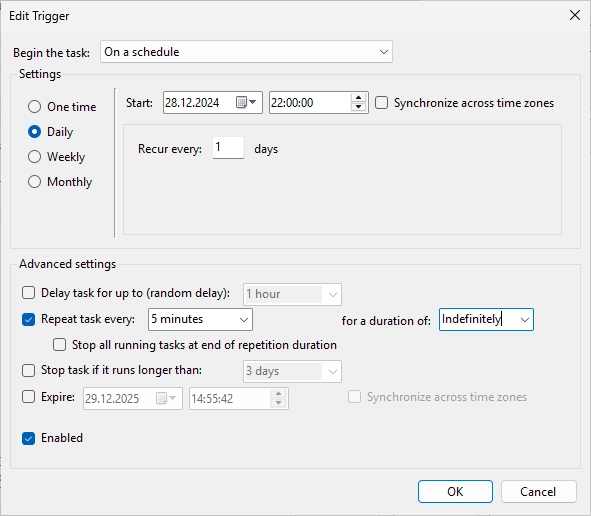Increase the start time with up arrow

[x=358, y=98]
